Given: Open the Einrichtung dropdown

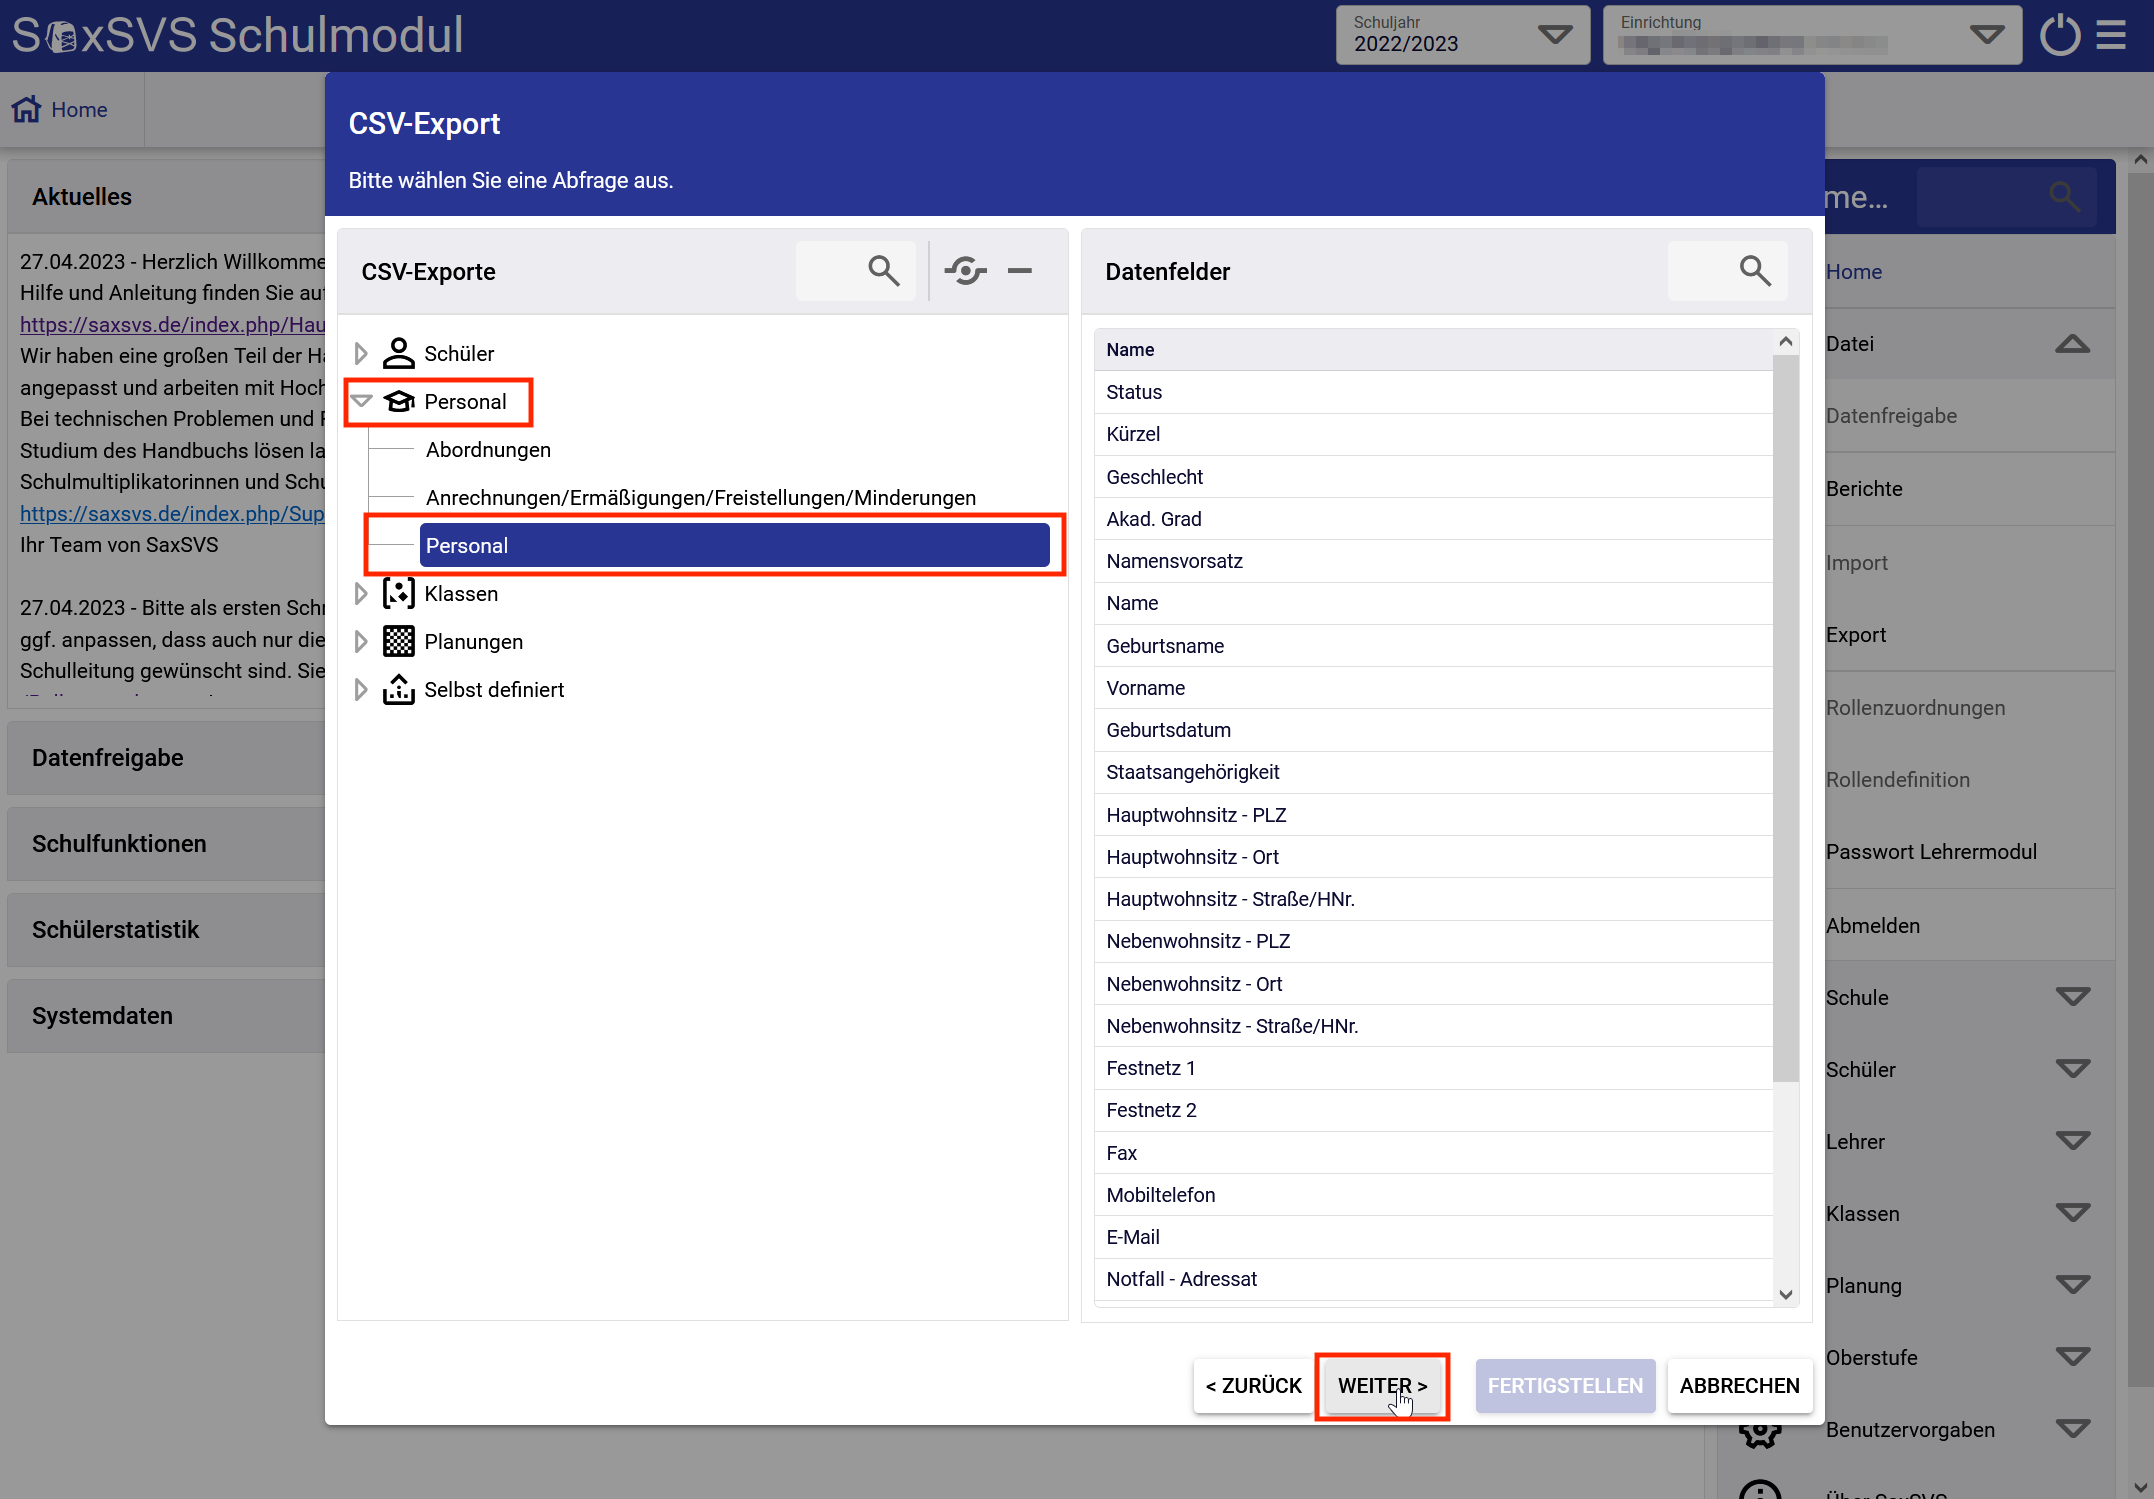Looking at the screenshot, I should click(1812, 35).
